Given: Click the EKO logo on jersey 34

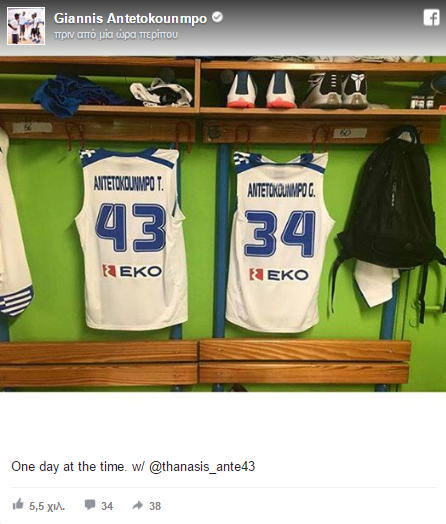Looking at the screenshot, I should point(279,275).
